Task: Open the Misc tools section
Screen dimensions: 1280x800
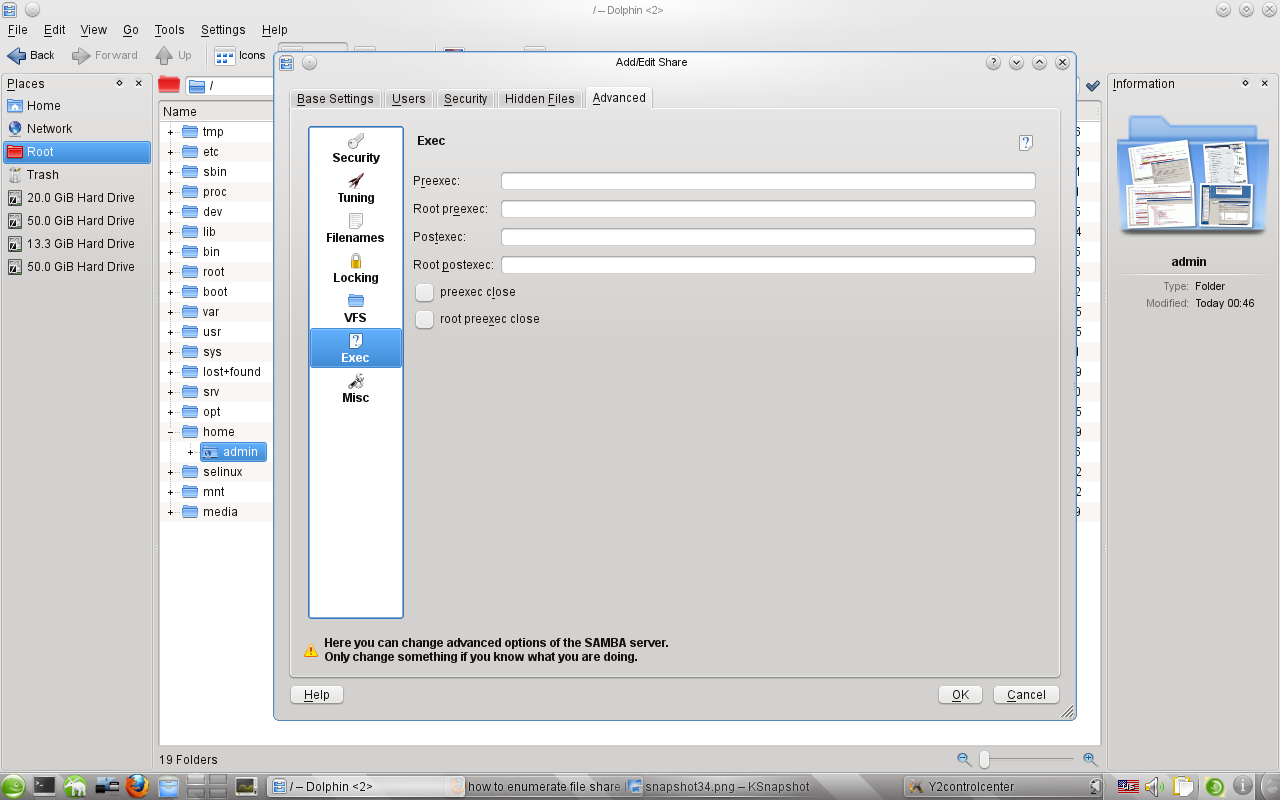Action: point(356,388)
